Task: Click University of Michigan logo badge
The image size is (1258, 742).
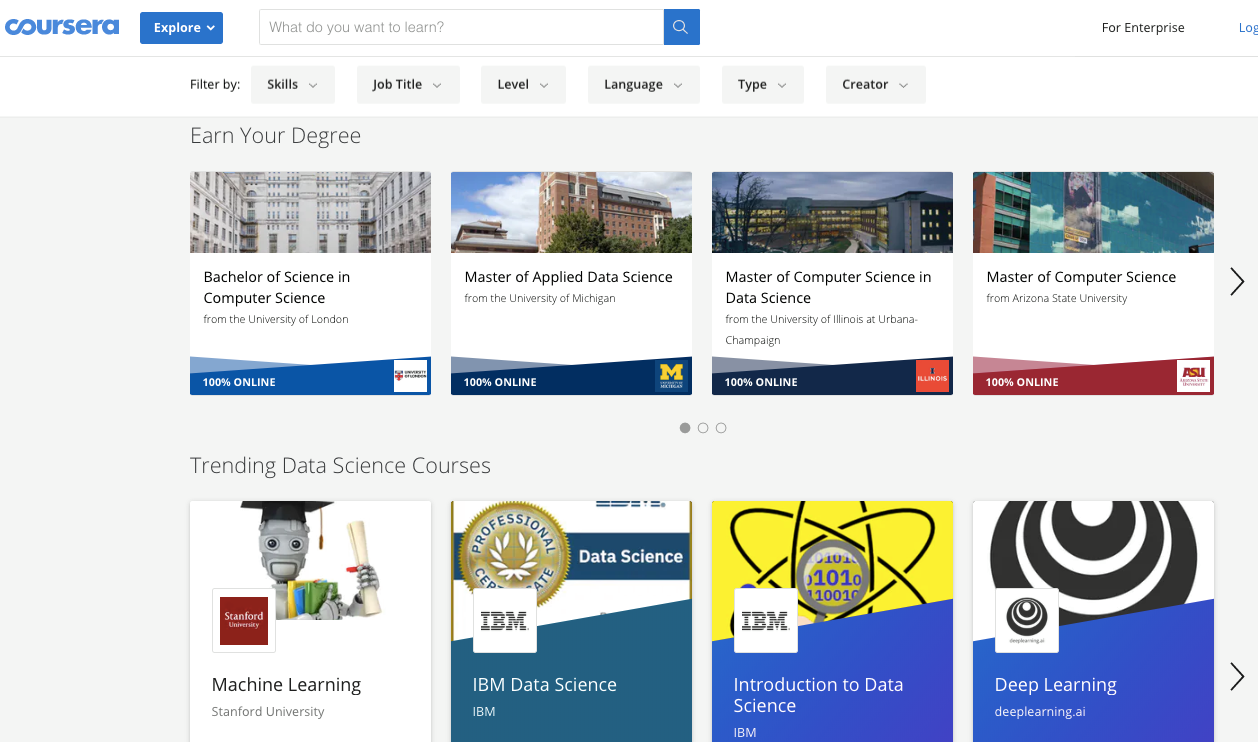Action: tap(671, 376)
